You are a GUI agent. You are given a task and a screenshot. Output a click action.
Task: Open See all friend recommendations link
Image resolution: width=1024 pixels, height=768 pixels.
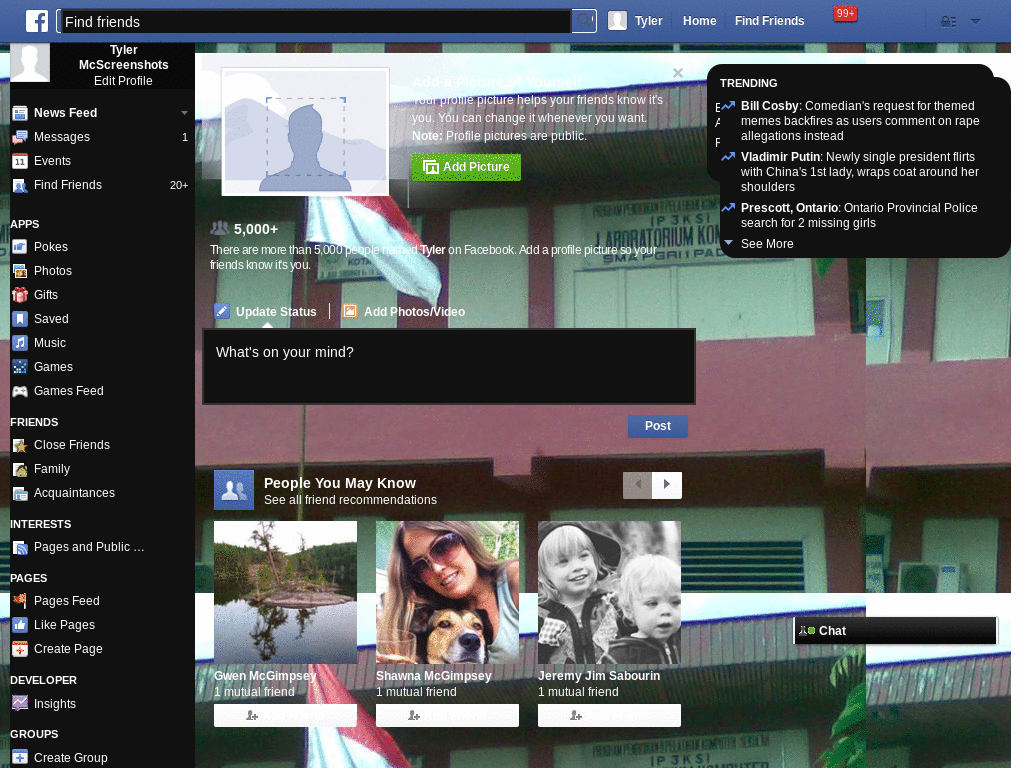click(350, 500)
